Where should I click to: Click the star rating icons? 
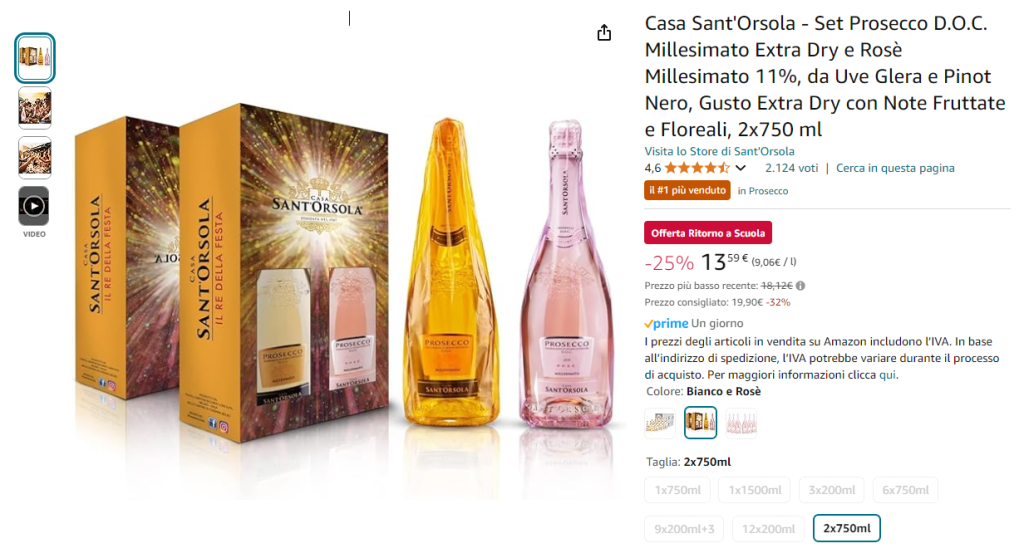click(697, 168)
